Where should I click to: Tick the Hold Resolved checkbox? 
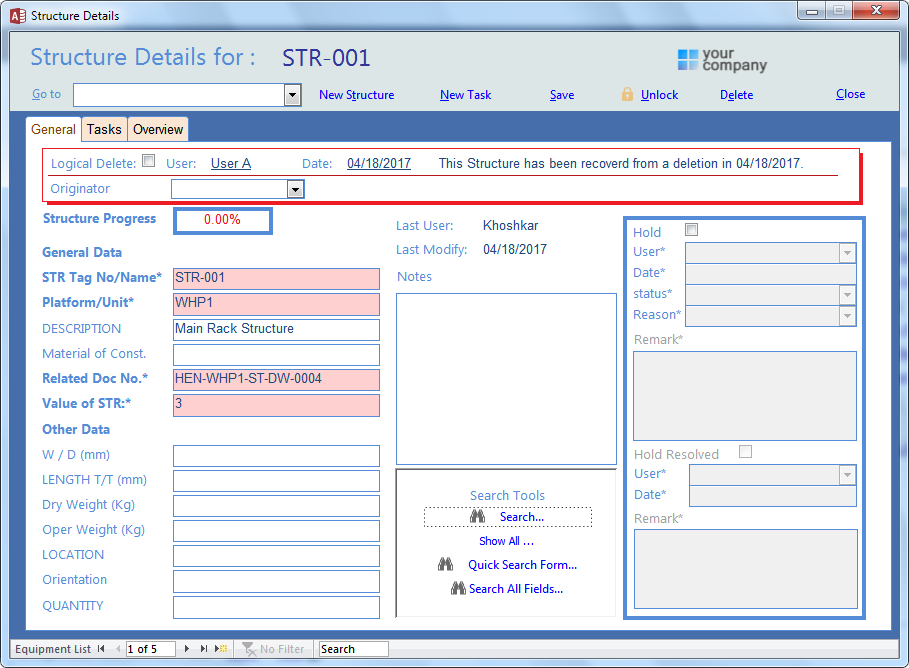[x=746, y=452]
